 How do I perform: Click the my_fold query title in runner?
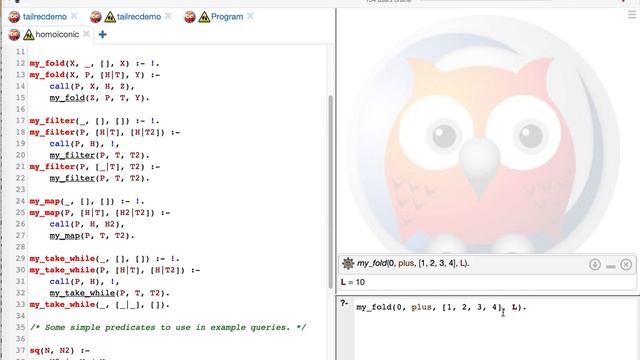(413, 263)
